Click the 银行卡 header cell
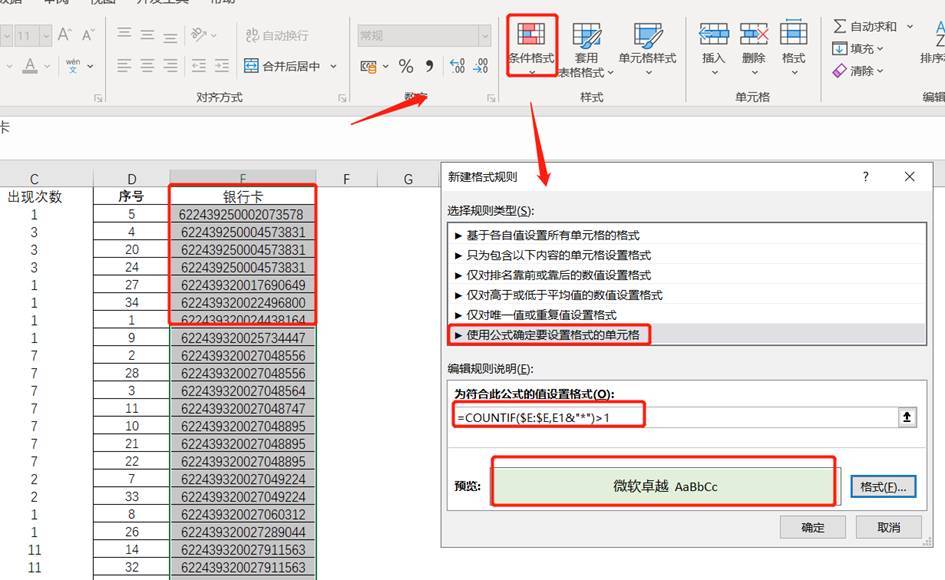945x580 pixels. 243,196
